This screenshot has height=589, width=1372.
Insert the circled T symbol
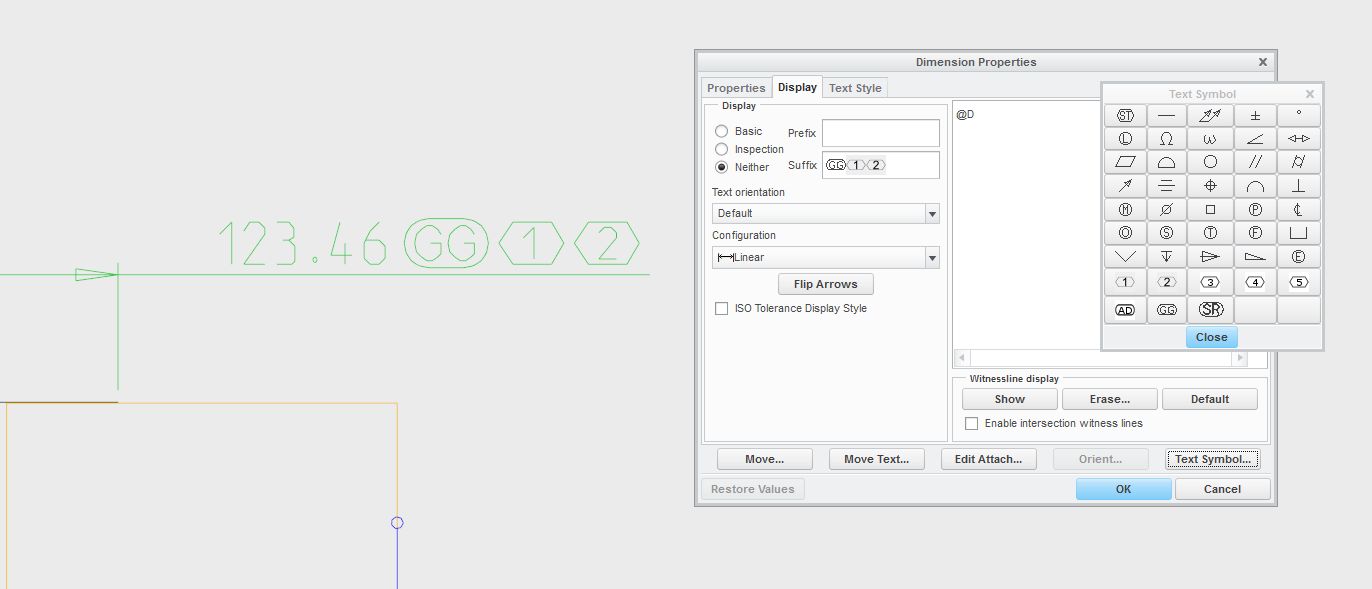pos(1211,233)
